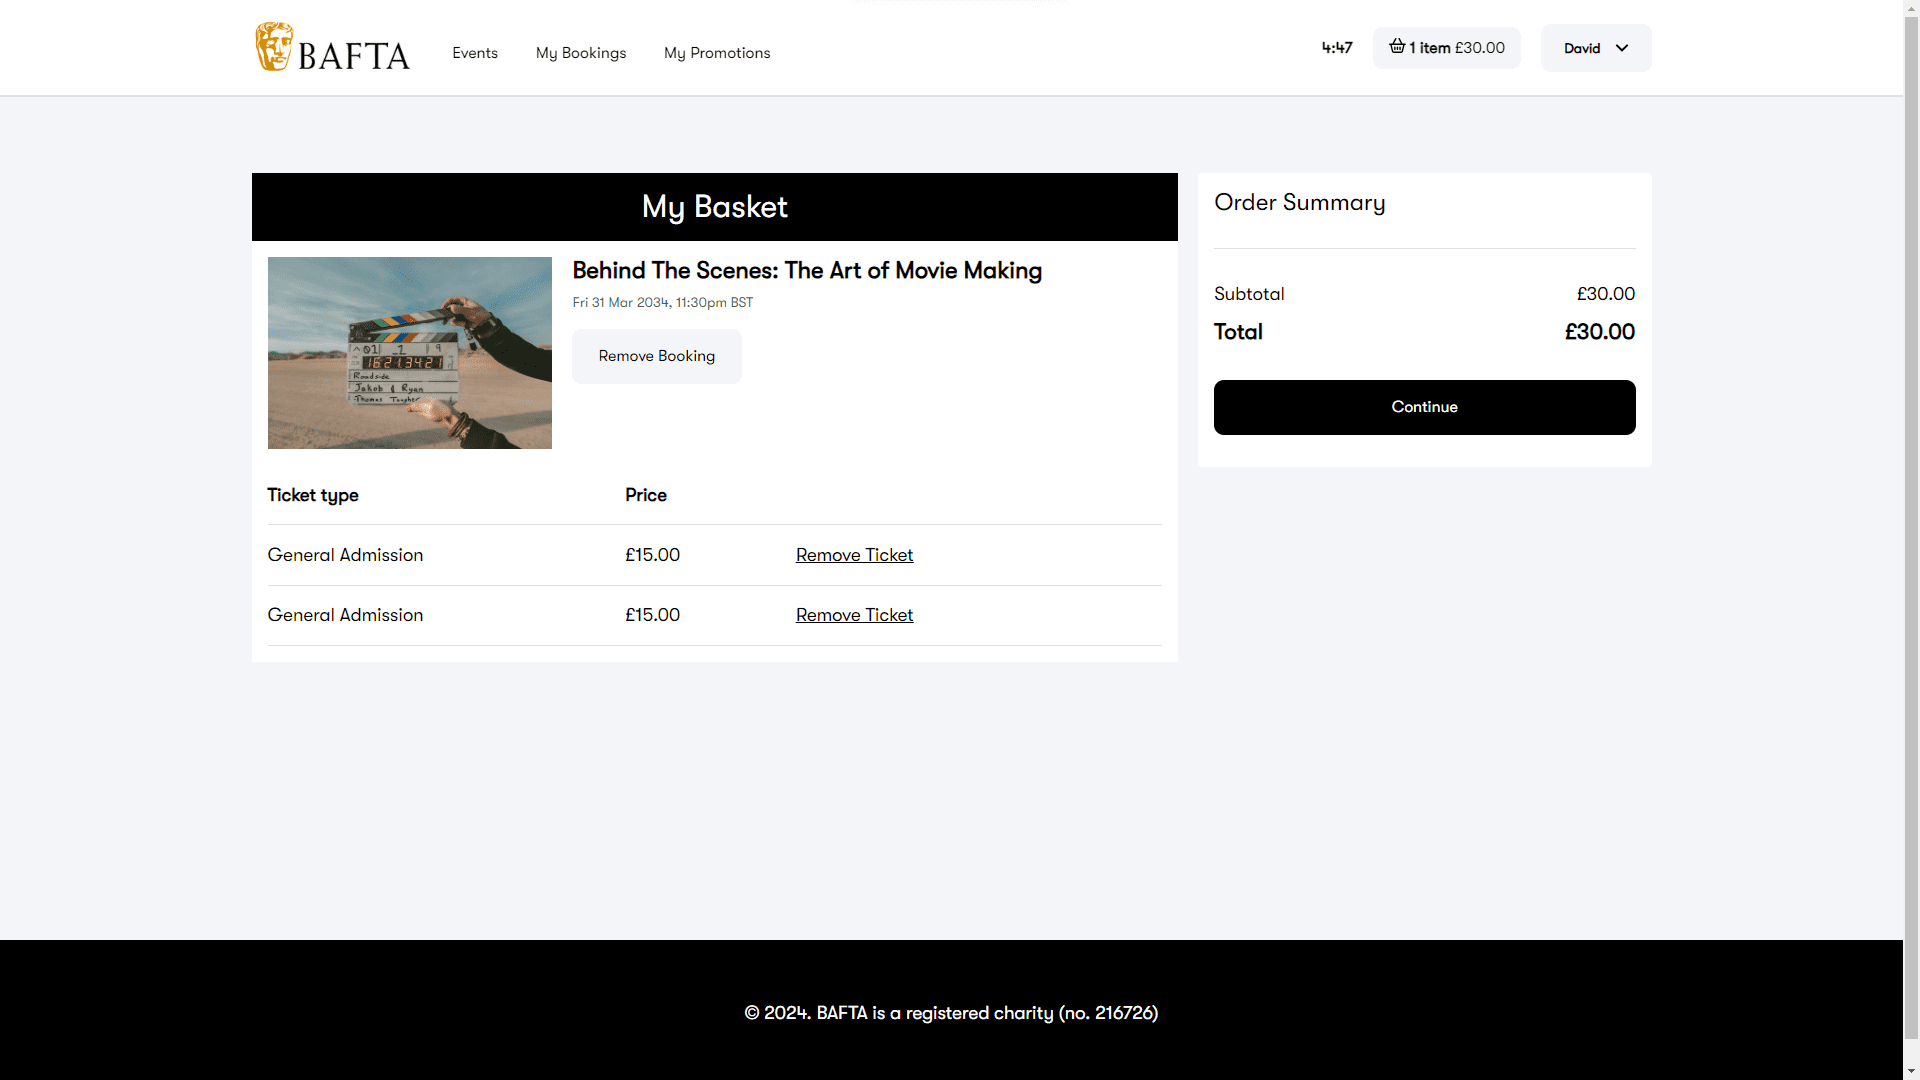Viewport: 1920px width, 1080px height.
Task: Go to My Bookings
Action: (x=581, y=53)
